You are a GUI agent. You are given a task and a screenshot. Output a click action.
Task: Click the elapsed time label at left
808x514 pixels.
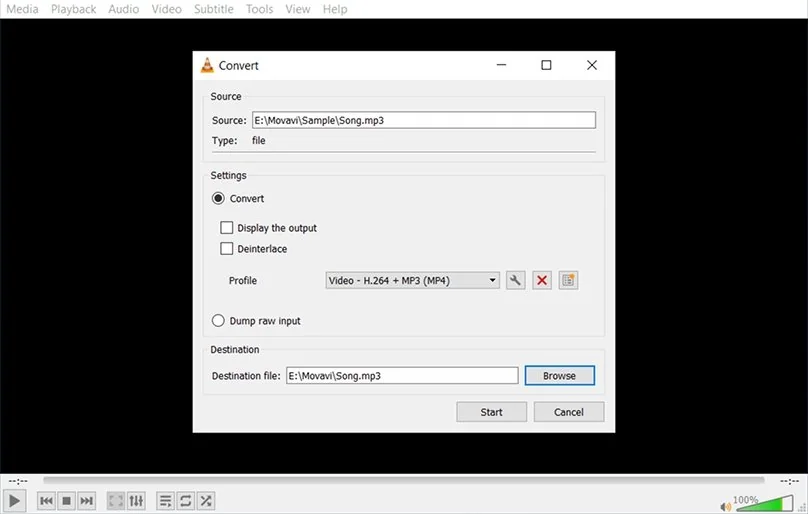pyautogui.click(x=18, y=481)
